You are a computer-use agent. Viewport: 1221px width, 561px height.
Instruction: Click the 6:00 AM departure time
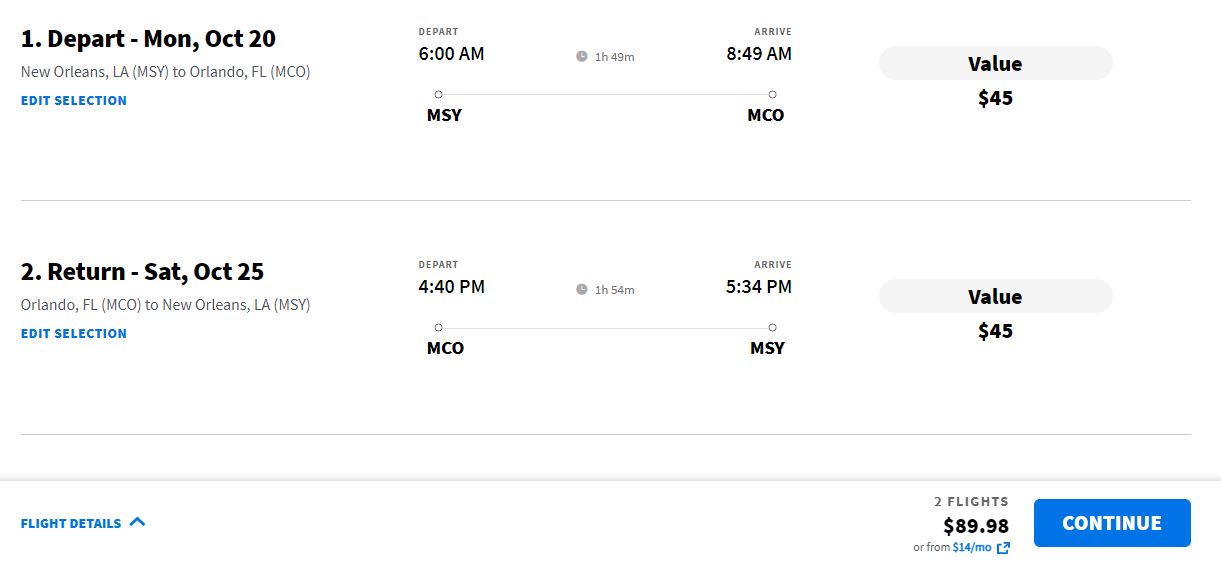tap(451, 54)
